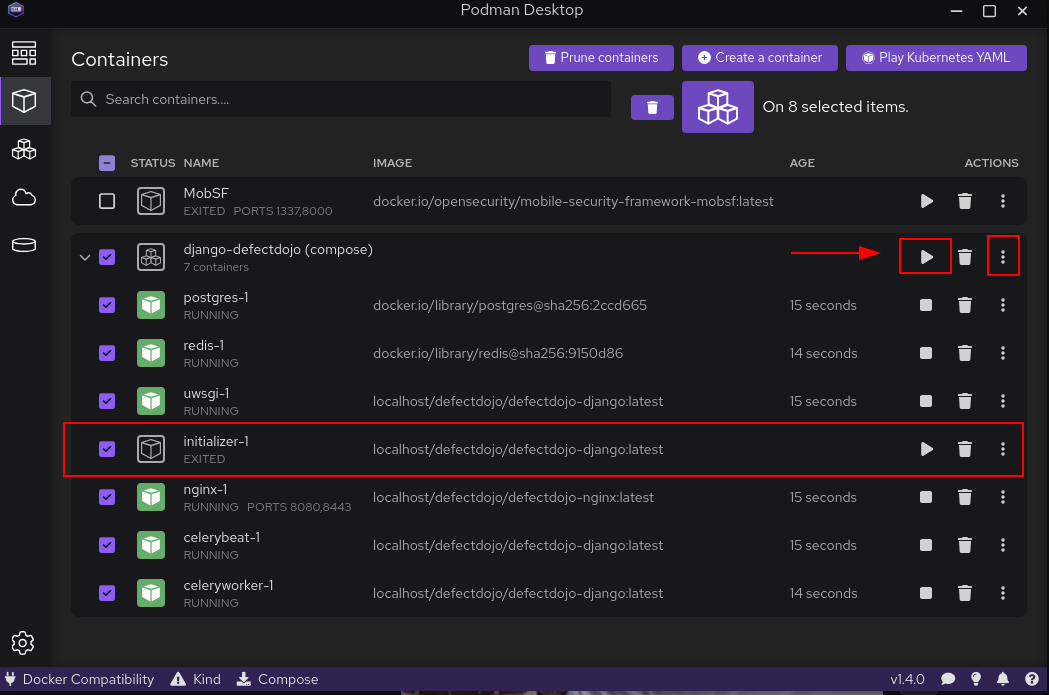1049x695 pixels.
Task: Open the help question mark icon
Action: click(x=1032, y=679)
